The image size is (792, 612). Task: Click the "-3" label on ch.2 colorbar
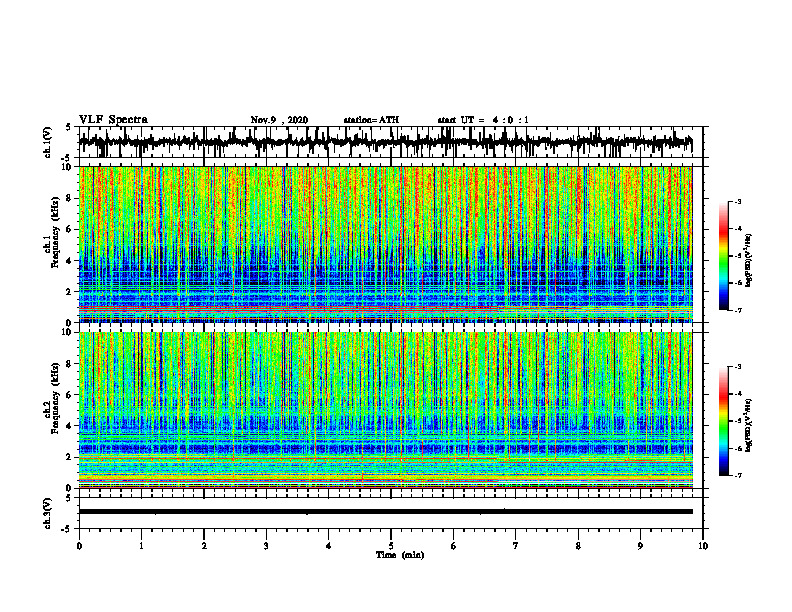tap(738, 367)
